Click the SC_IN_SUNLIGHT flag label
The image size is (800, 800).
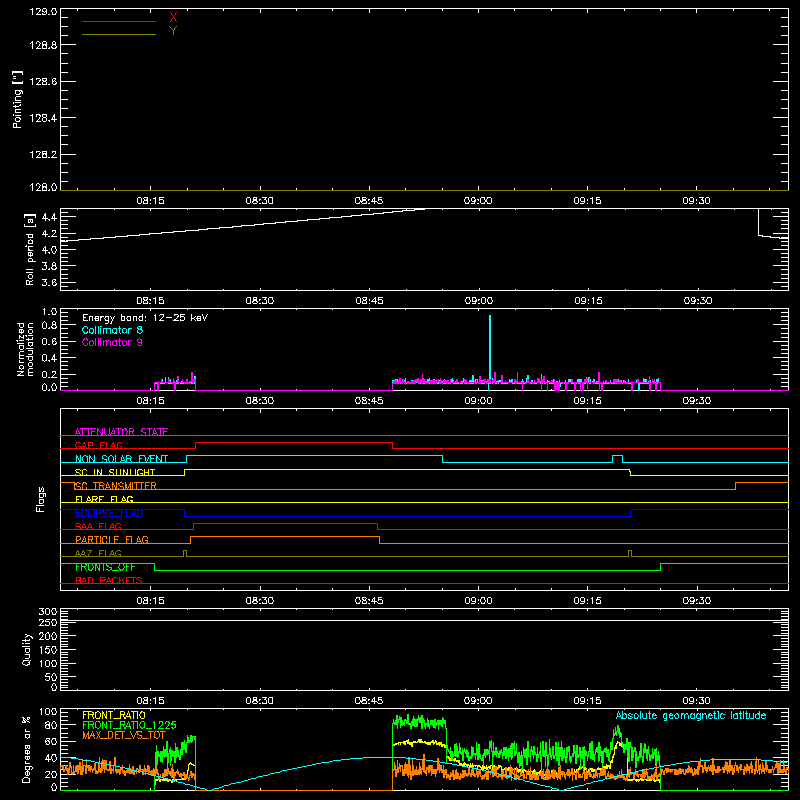pos(115,472)
